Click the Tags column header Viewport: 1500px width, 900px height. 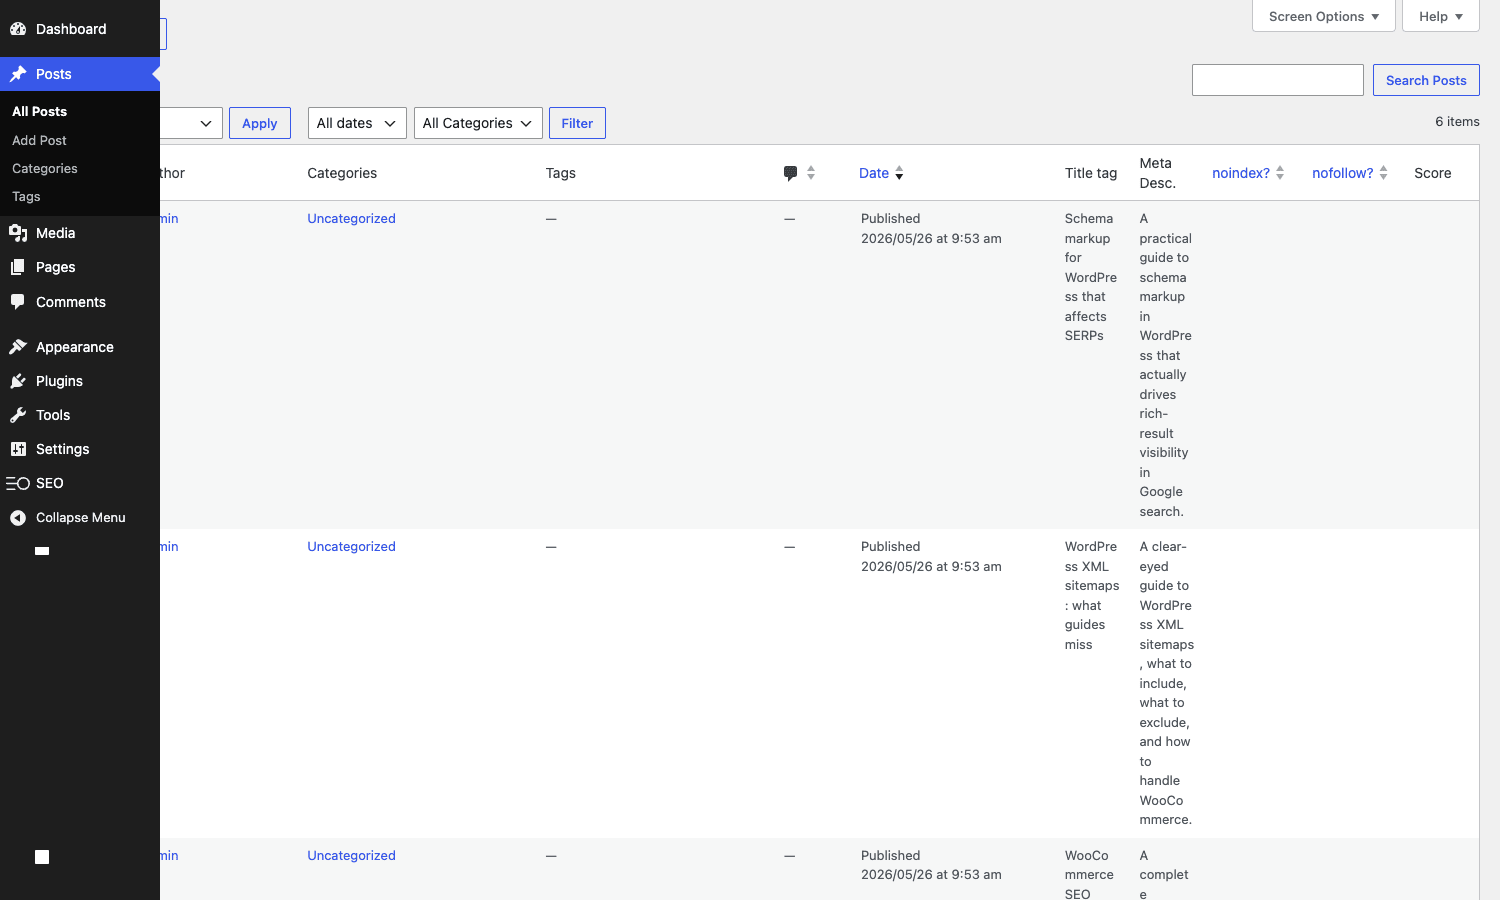561,173
